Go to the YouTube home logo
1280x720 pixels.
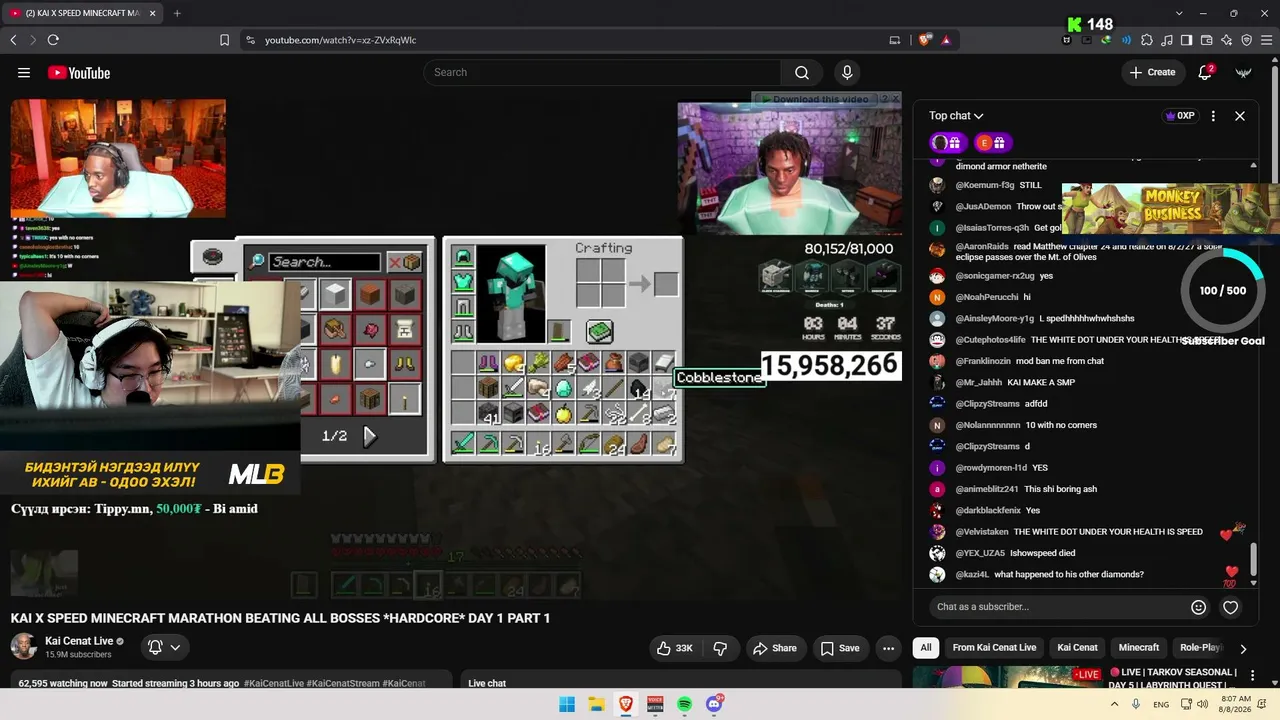pyautogui.click(x=79, y=73)
